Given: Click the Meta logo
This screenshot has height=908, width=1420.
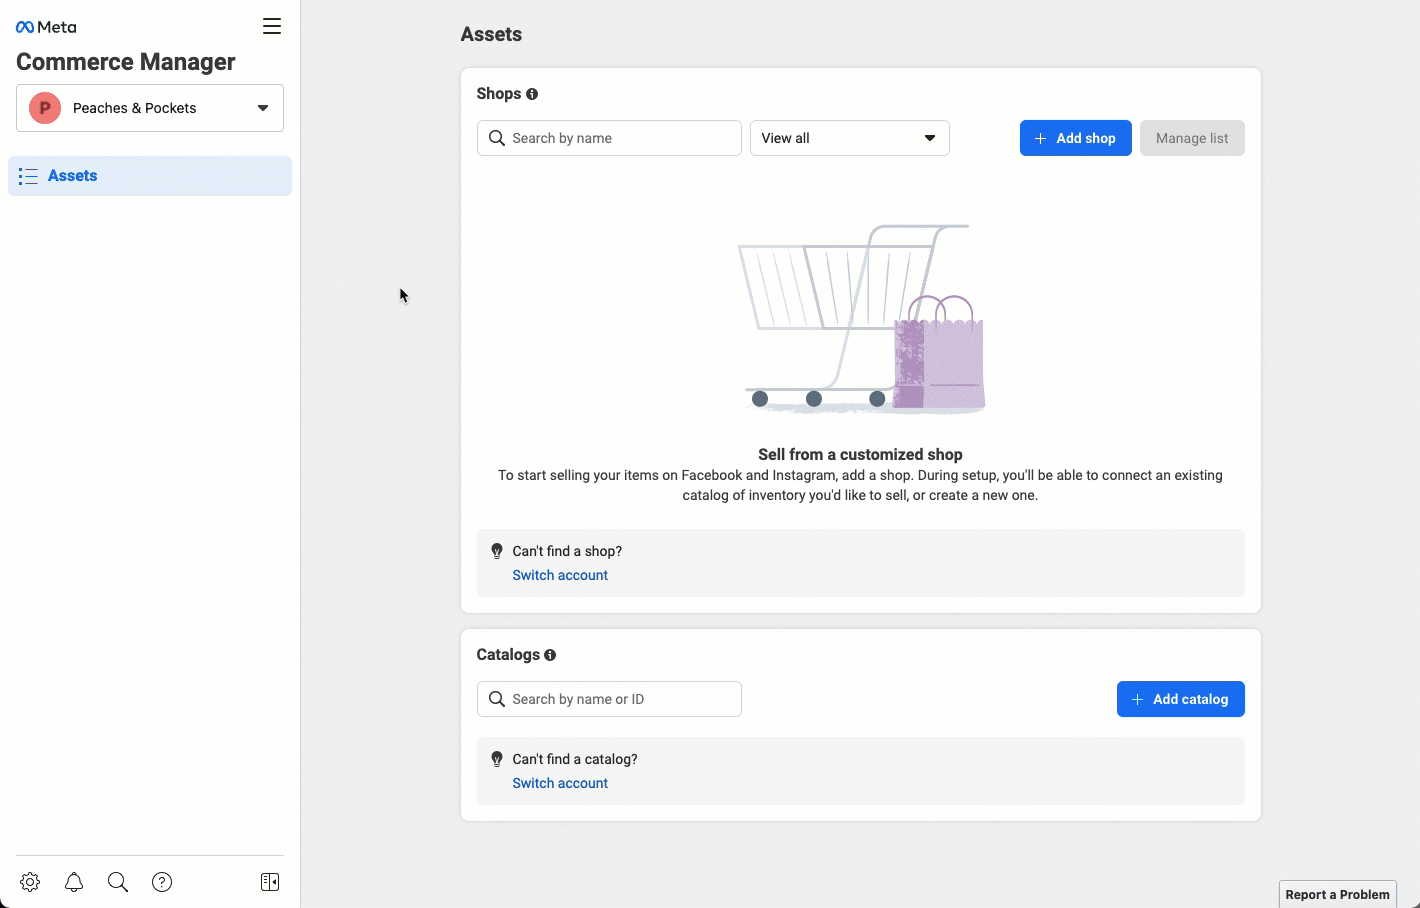Looking at the screenshot, I should pos(46,27).
